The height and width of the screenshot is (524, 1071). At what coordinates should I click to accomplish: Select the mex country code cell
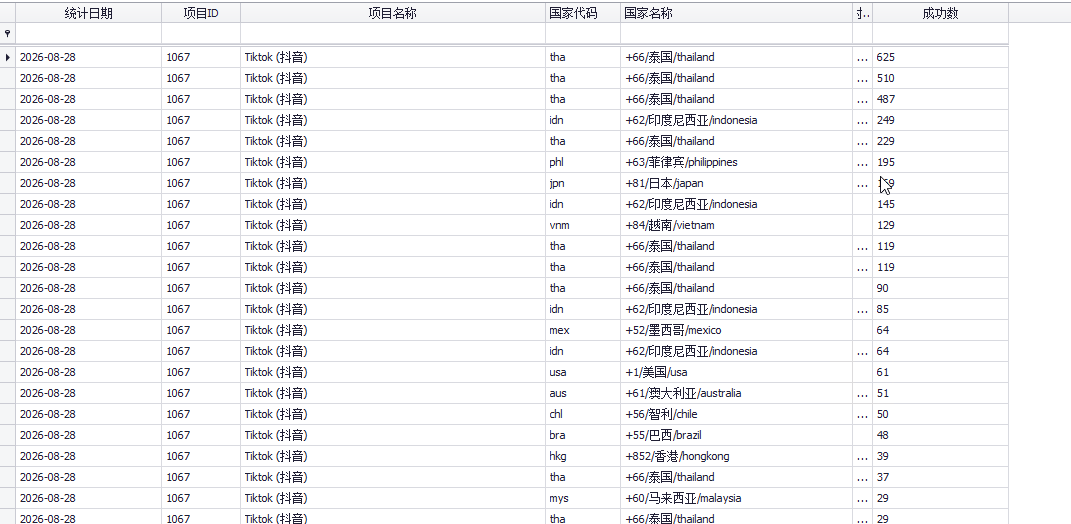(x=583, y=331)
